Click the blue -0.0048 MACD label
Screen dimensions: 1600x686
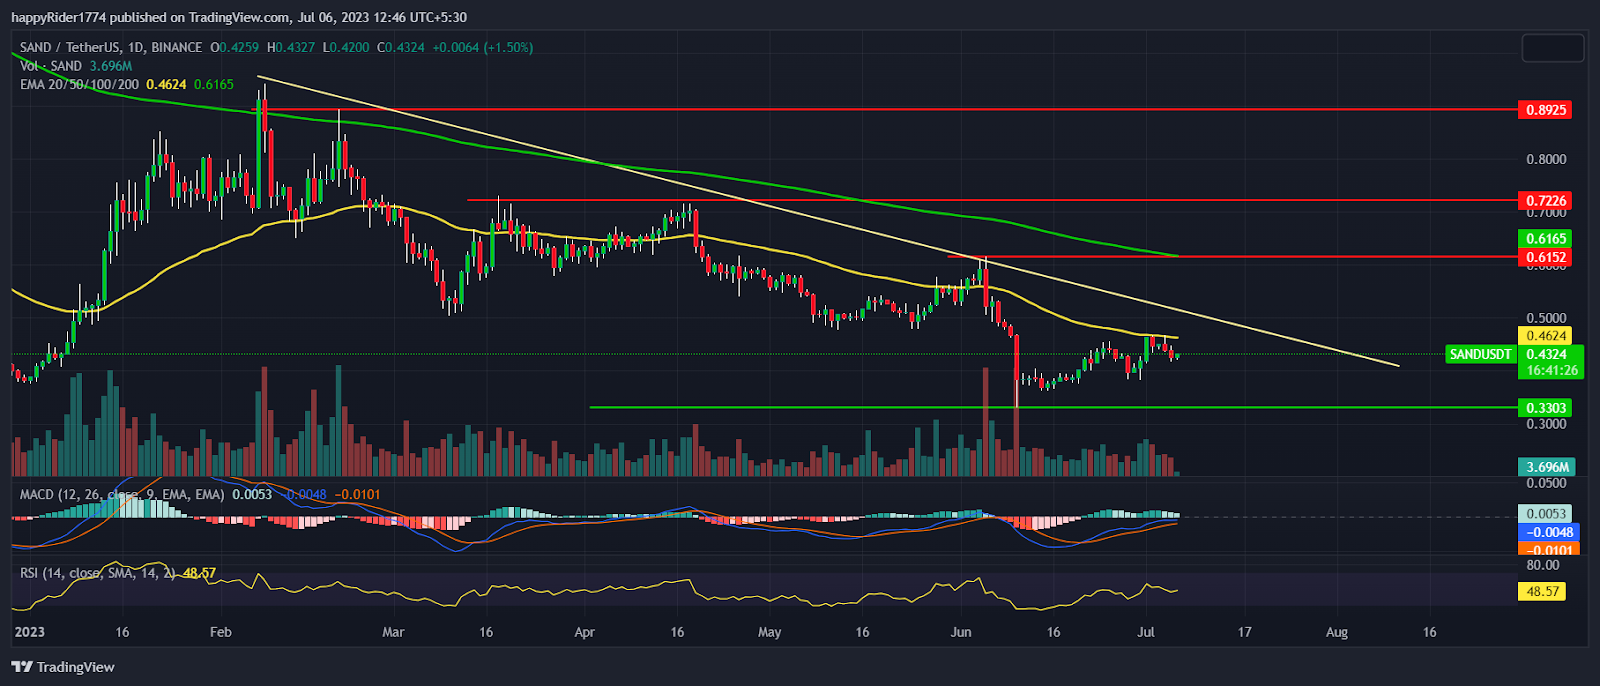point(1547,532)
